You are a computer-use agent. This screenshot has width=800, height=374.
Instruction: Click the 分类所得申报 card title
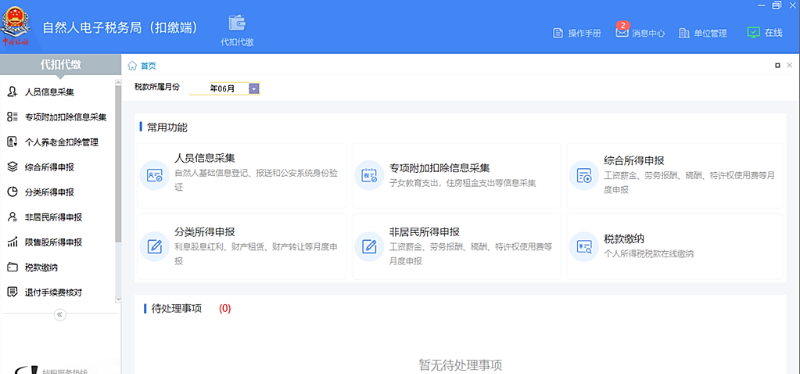pos(205,232)
